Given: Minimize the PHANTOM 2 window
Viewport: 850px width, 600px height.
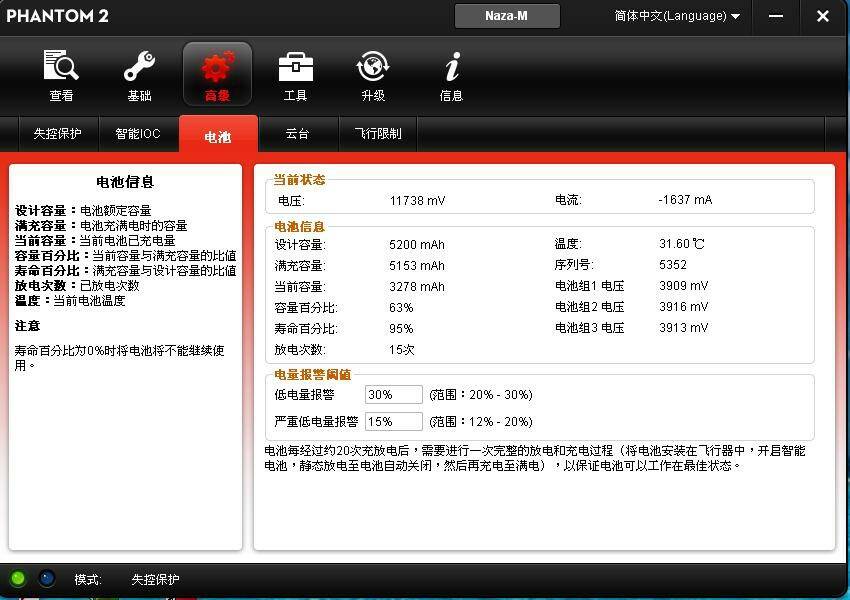Looking at the screenshot, I should [776, 16].
